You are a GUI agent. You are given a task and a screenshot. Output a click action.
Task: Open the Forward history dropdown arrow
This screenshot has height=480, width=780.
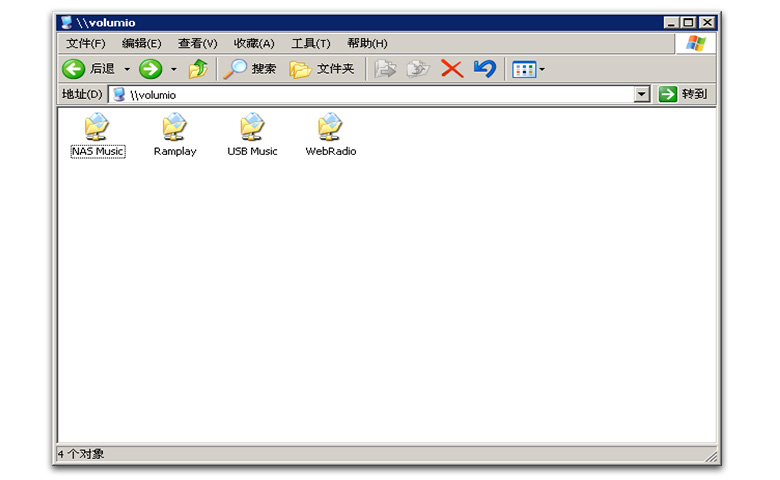(174, 69)
